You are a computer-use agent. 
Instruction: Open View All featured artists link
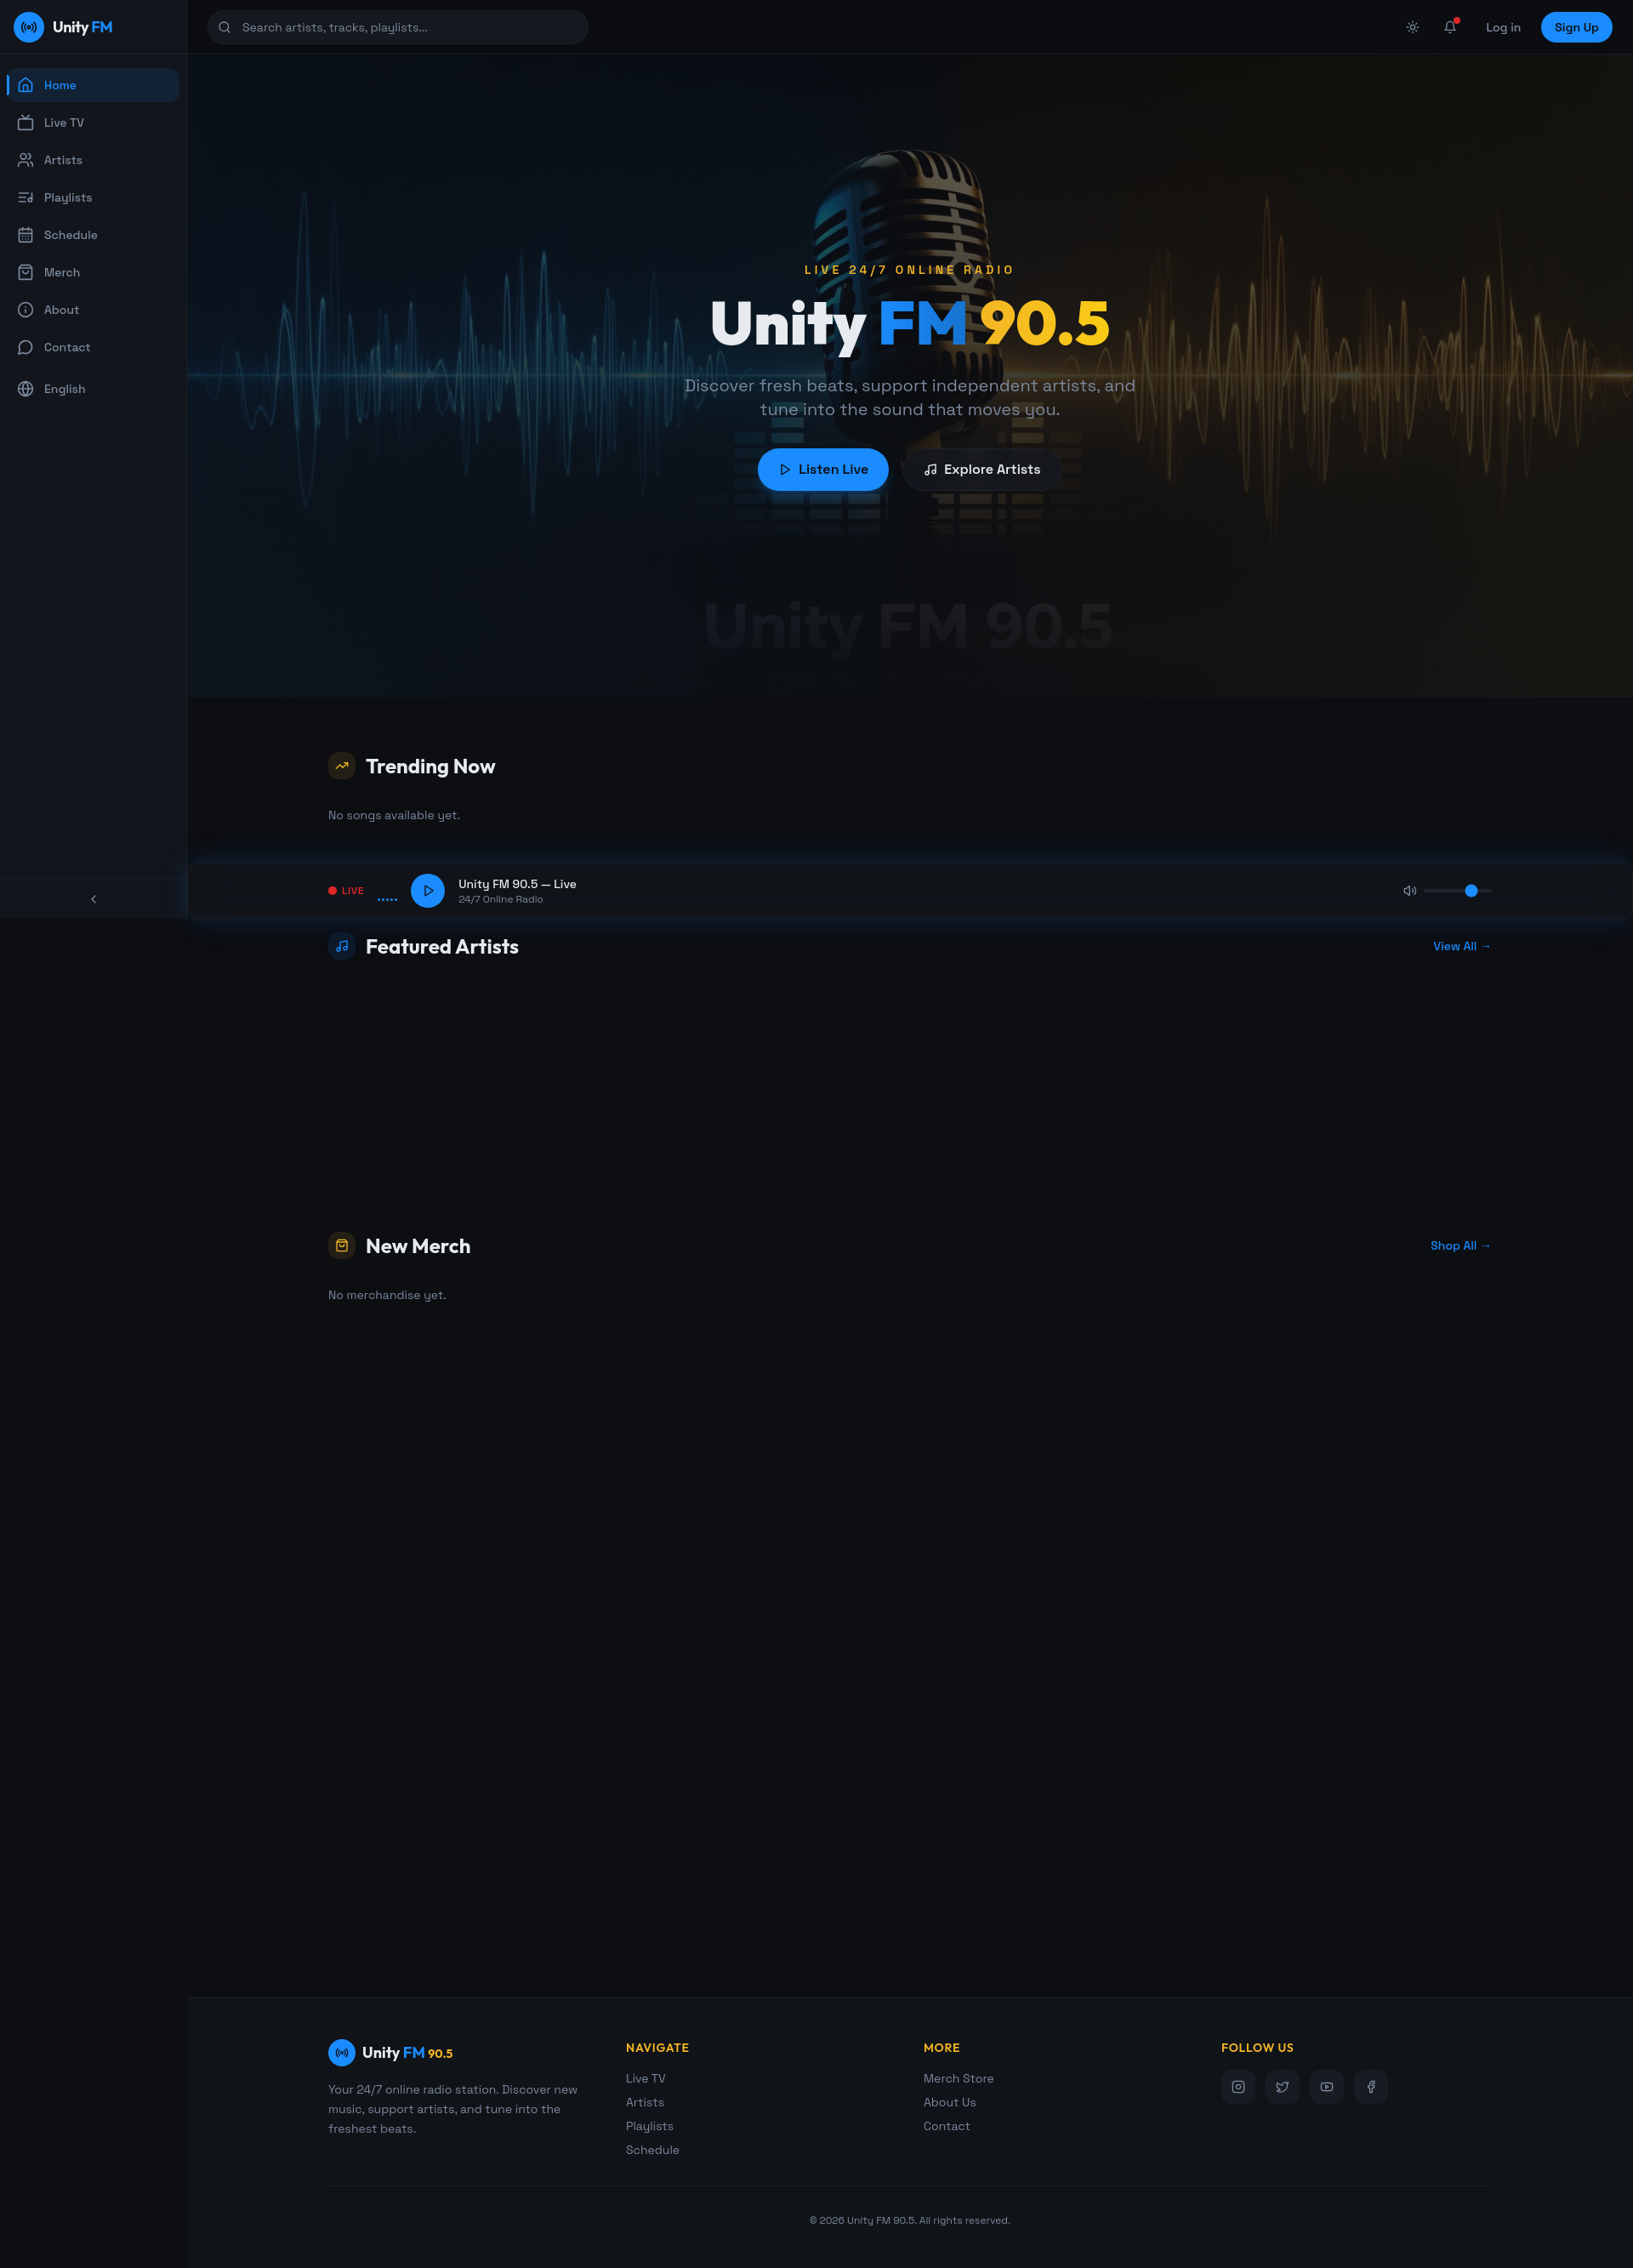pyautogui.click(x=1462, y=946)
